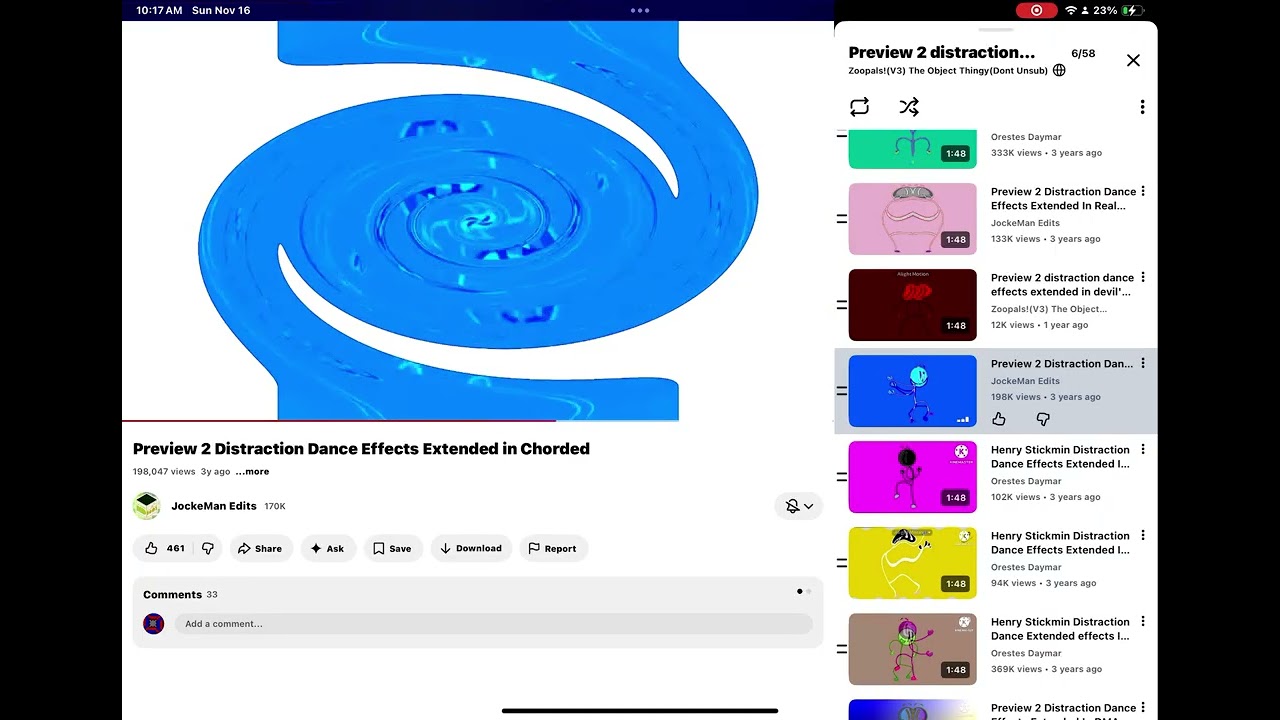Open notification bell options for JockeMan Edits

[799, 506]
